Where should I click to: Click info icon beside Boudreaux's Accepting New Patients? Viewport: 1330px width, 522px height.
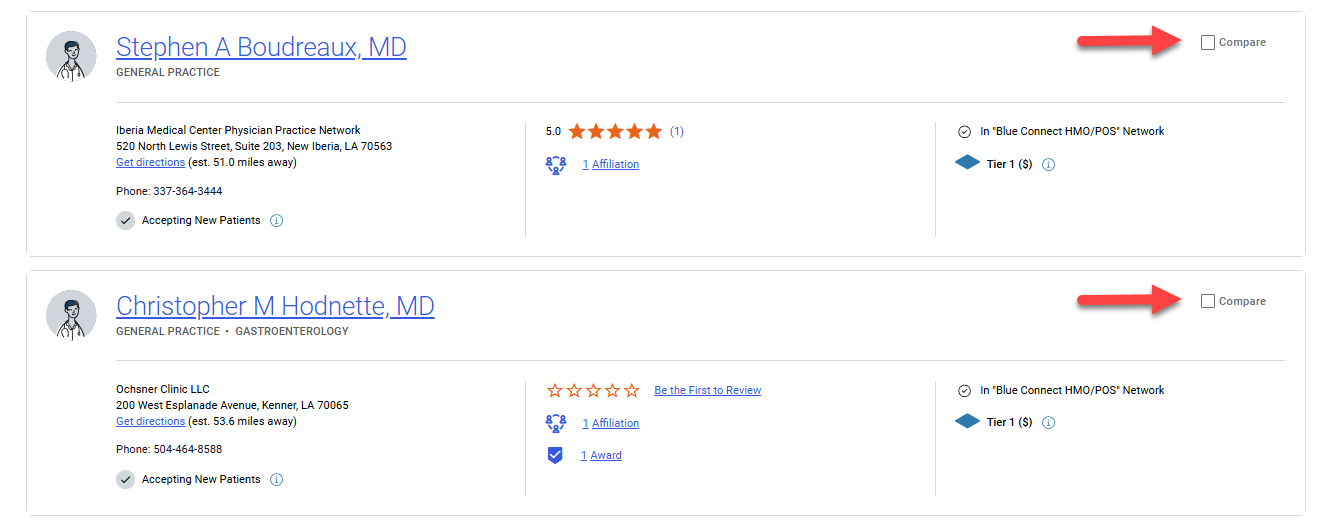pyautogui.click(x=277, y=221)
